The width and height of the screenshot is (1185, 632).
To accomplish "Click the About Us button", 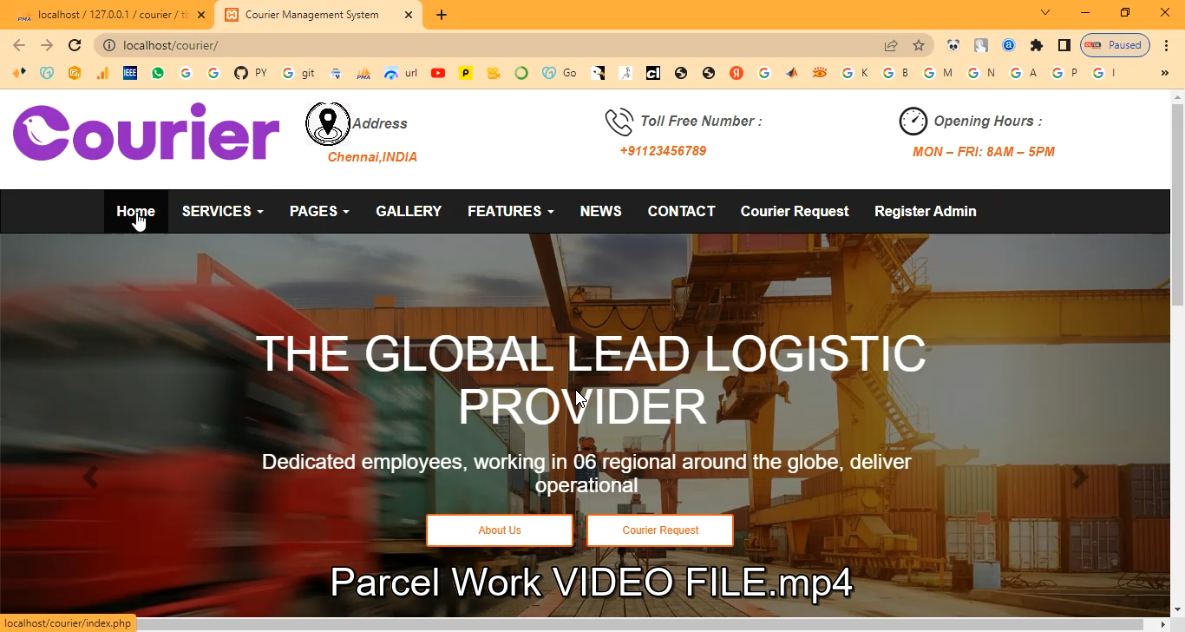I will pos(500,530).
